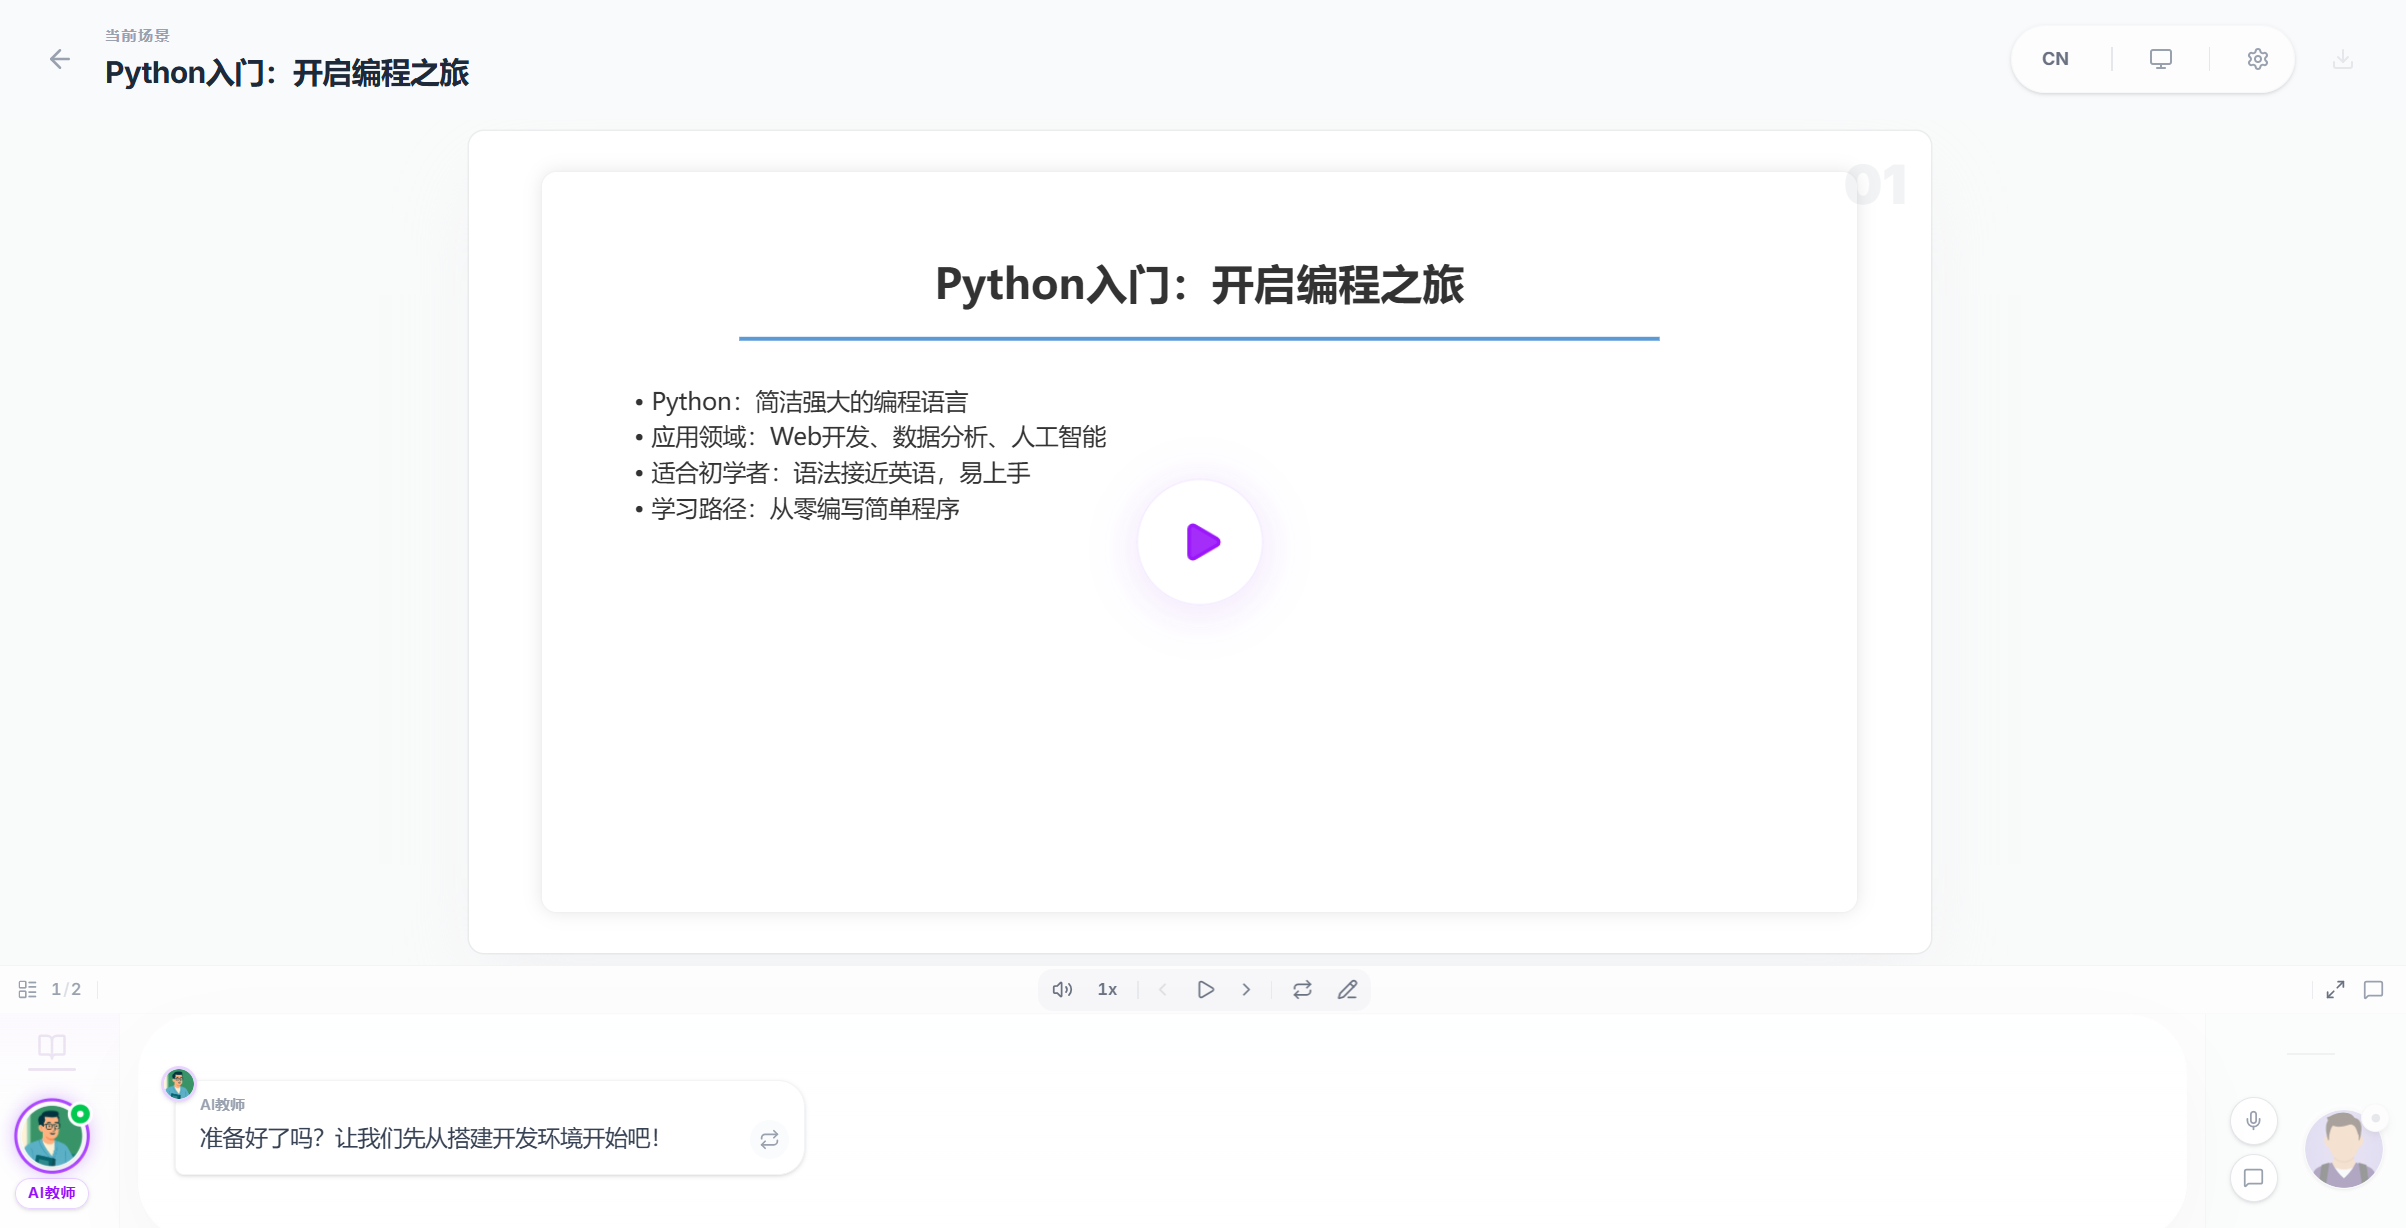The width and height of the screenshot is (2406, 1228).
Task: Open the chat bubble near the student avatar
Action: coord(2254,1179)
